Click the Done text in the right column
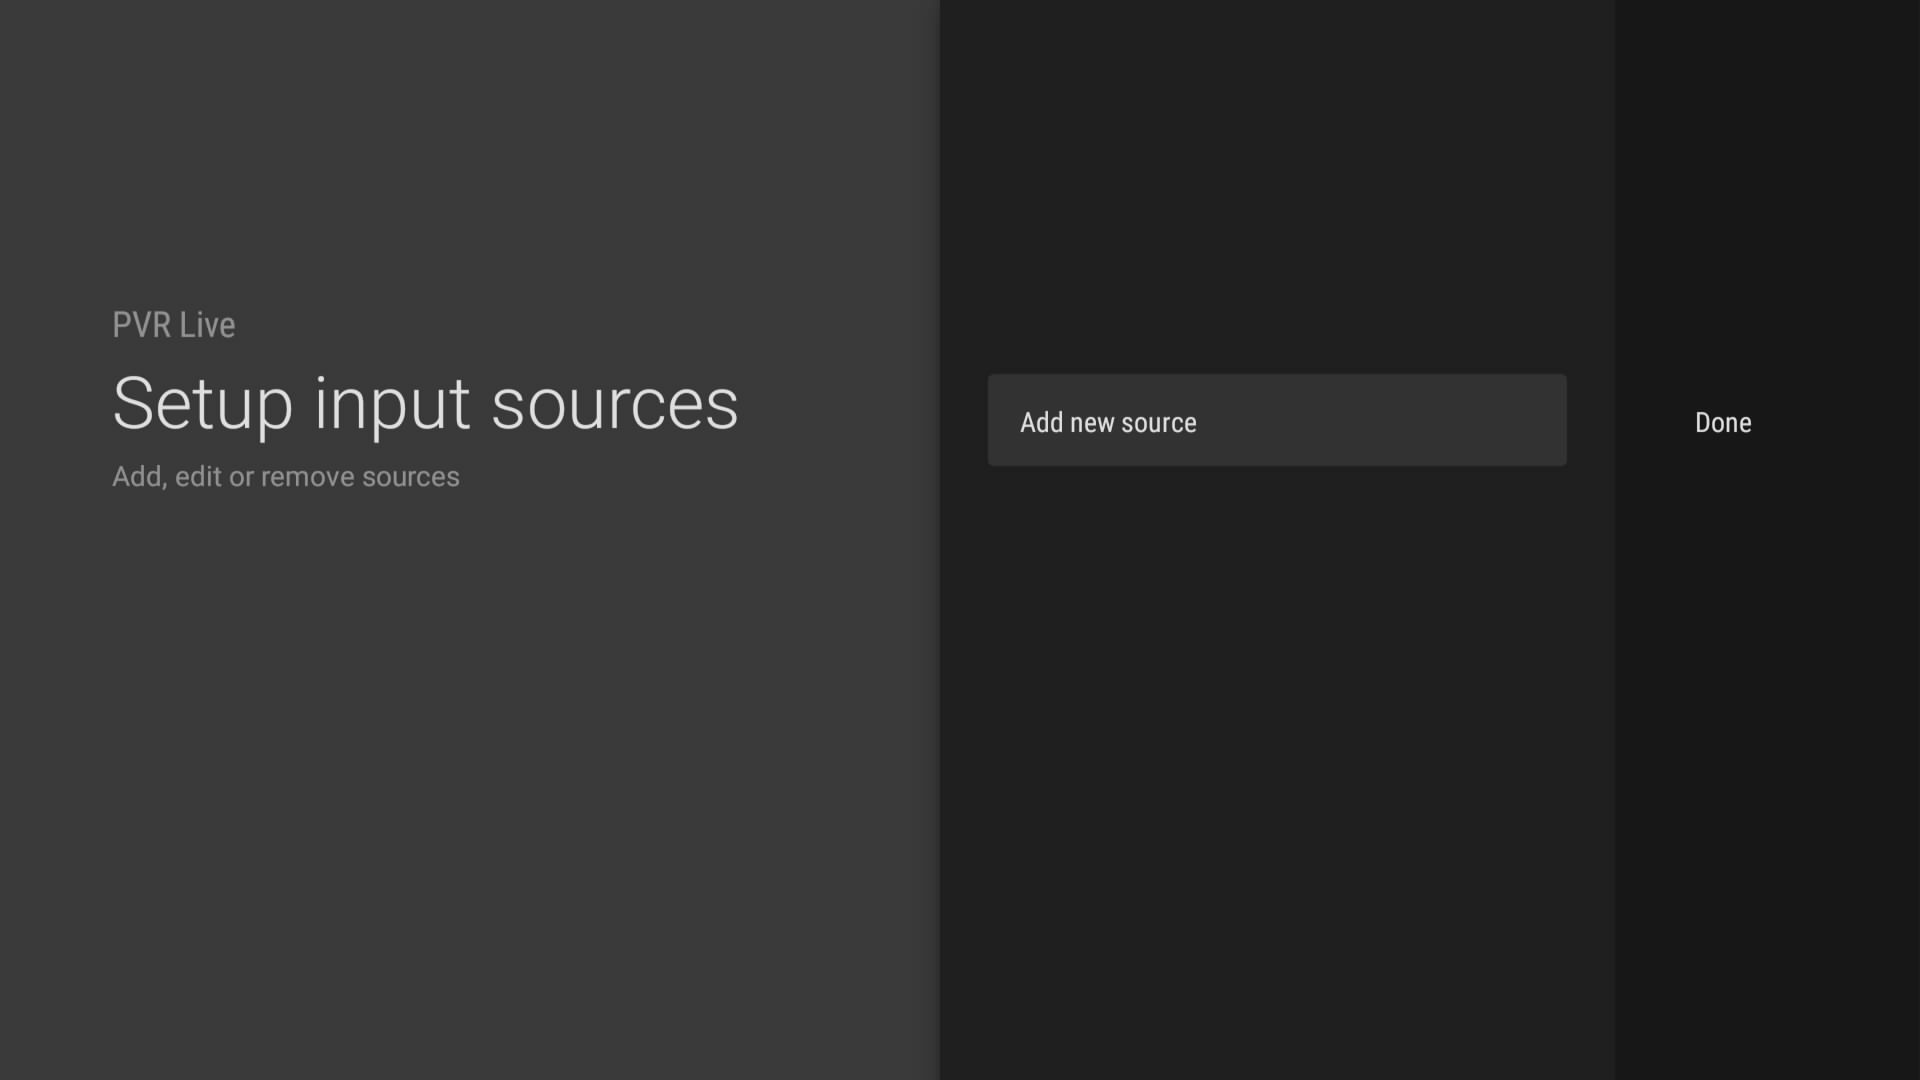The image size is (1920, 1080). (1722, 422)
